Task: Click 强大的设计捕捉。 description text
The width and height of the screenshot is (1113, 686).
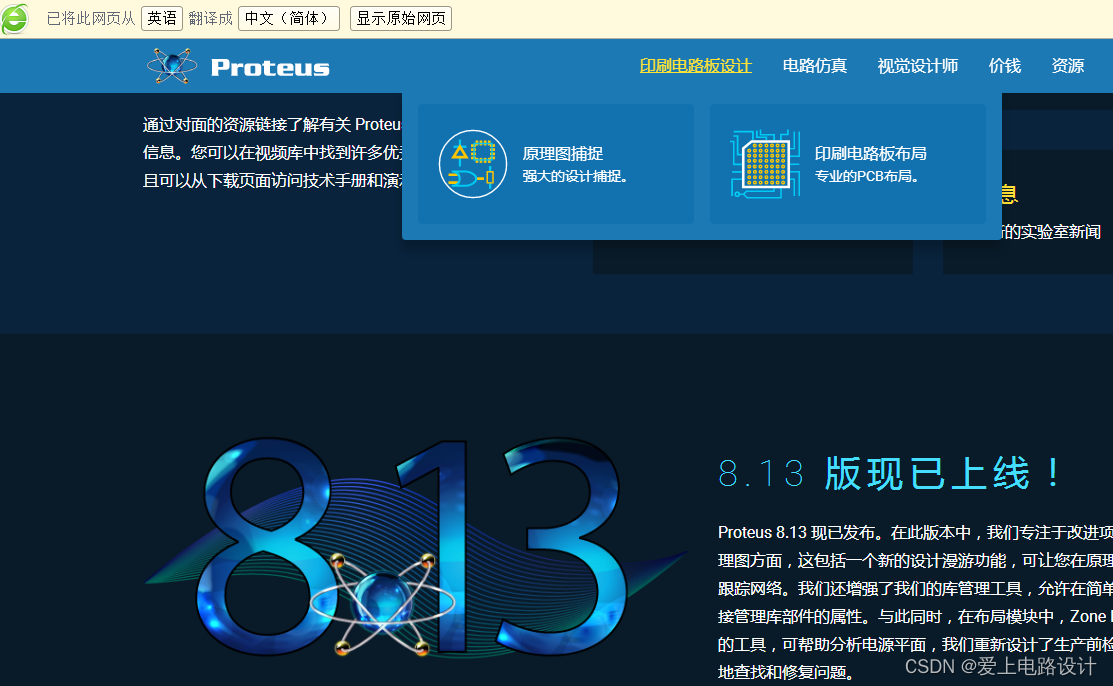Action: point(575,176)
